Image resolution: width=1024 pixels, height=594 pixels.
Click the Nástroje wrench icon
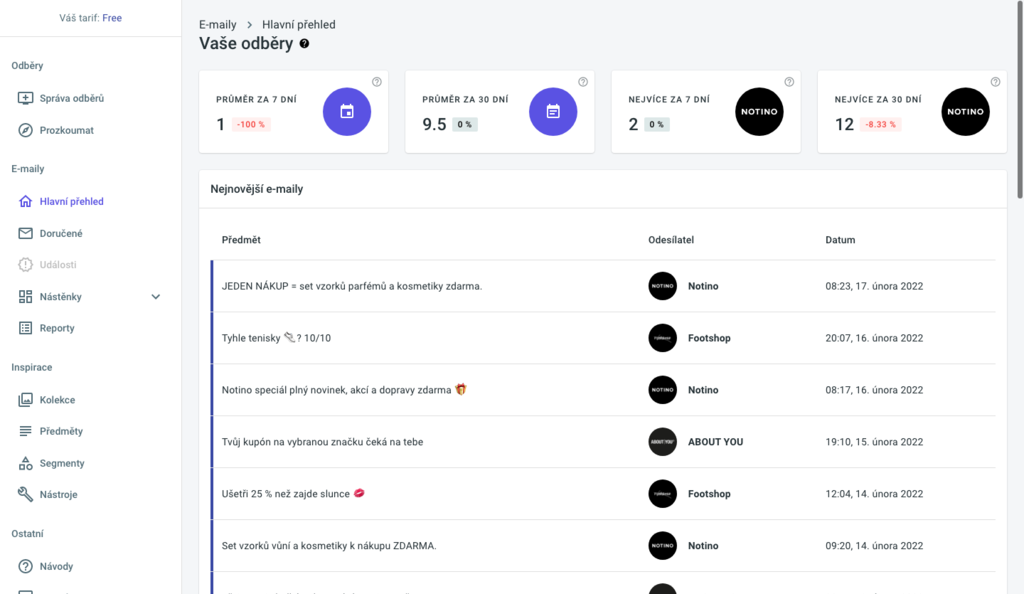pyautogui.click(x=25, y=494)
